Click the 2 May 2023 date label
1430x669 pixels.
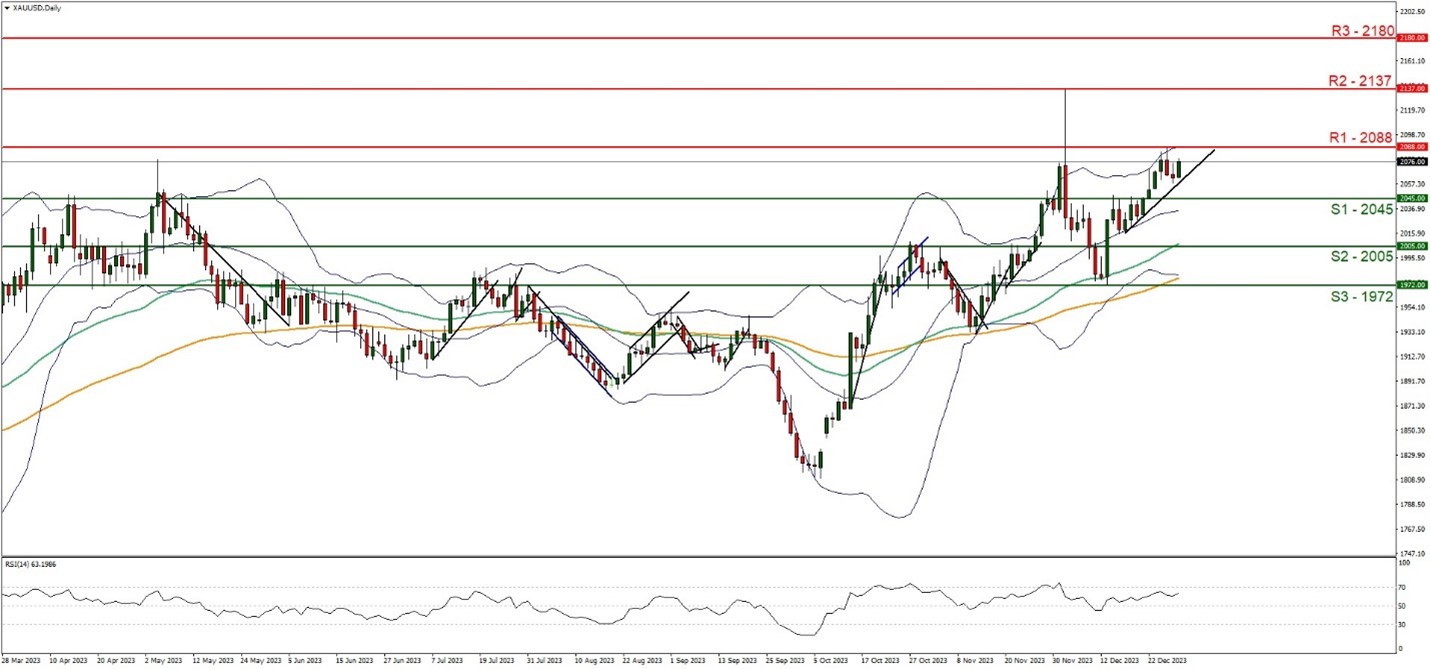[x=163, y=661]
